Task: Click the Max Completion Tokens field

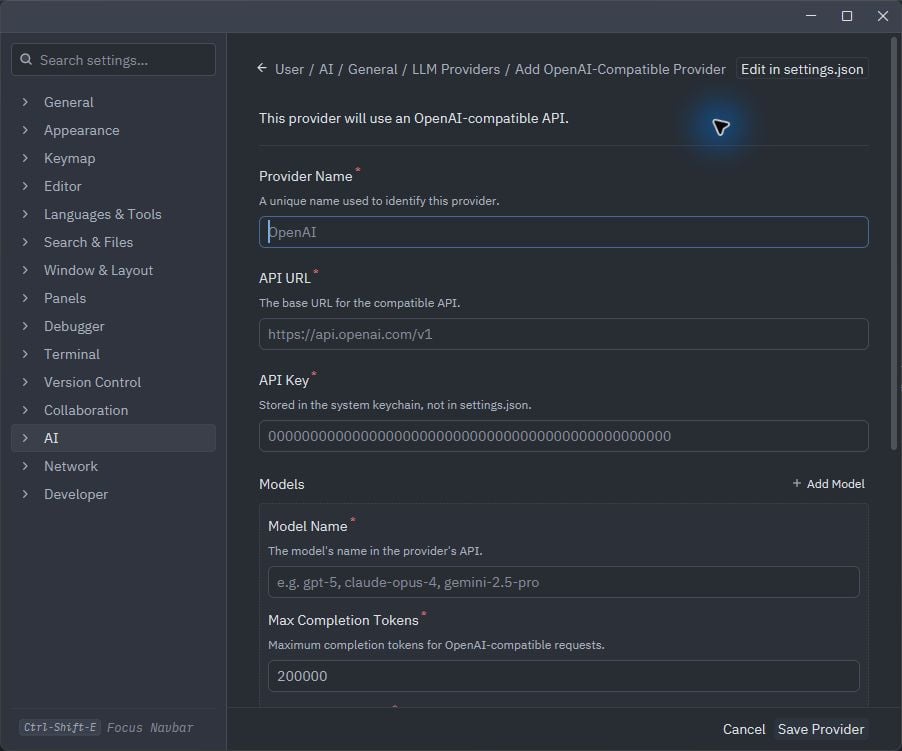Action: coord(563,676)
